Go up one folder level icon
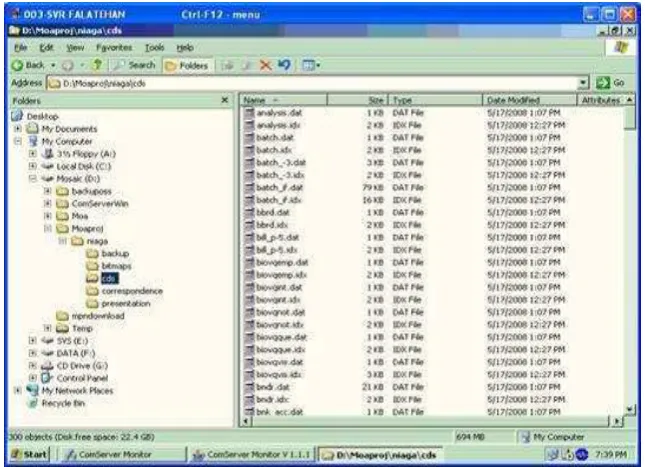Viewport: 645px width, 467px height. point(97,65)
